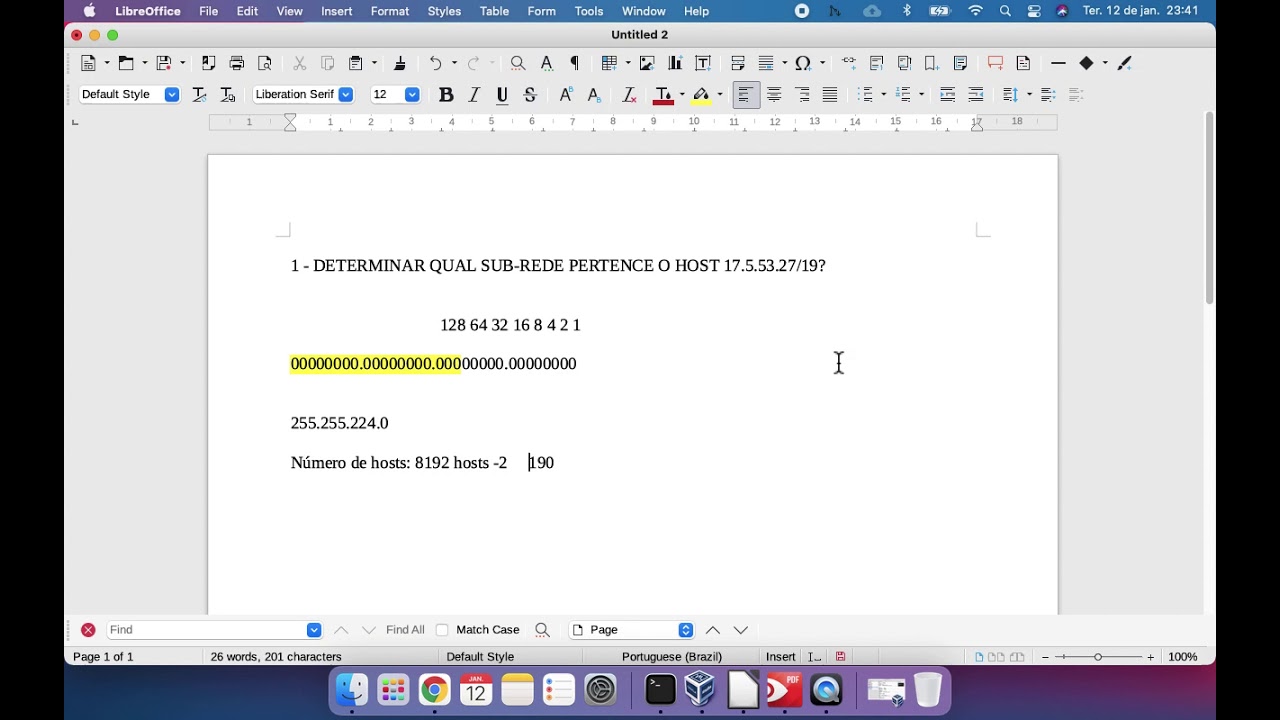Apply the yellow highlighting color
1280x720 pixels.
(x=701, y=95)
